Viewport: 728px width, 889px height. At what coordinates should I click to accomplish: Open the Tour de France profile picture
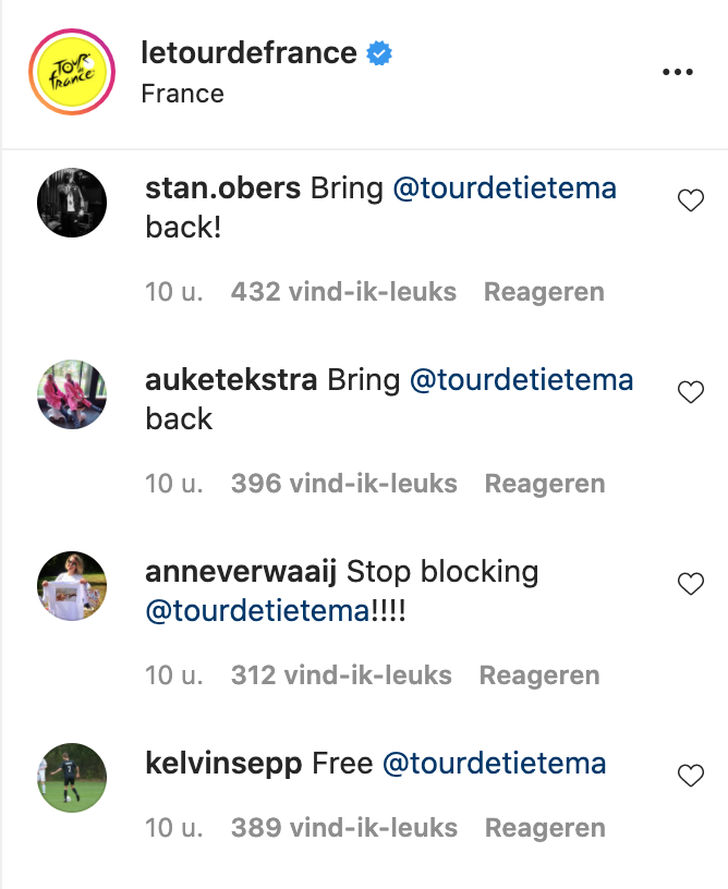[x=72, y=73]
